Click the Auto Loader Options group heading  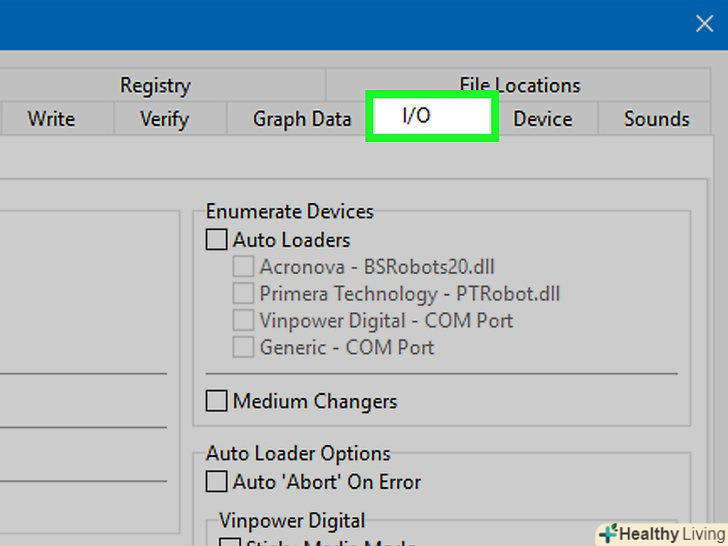[x=298, y=454]
